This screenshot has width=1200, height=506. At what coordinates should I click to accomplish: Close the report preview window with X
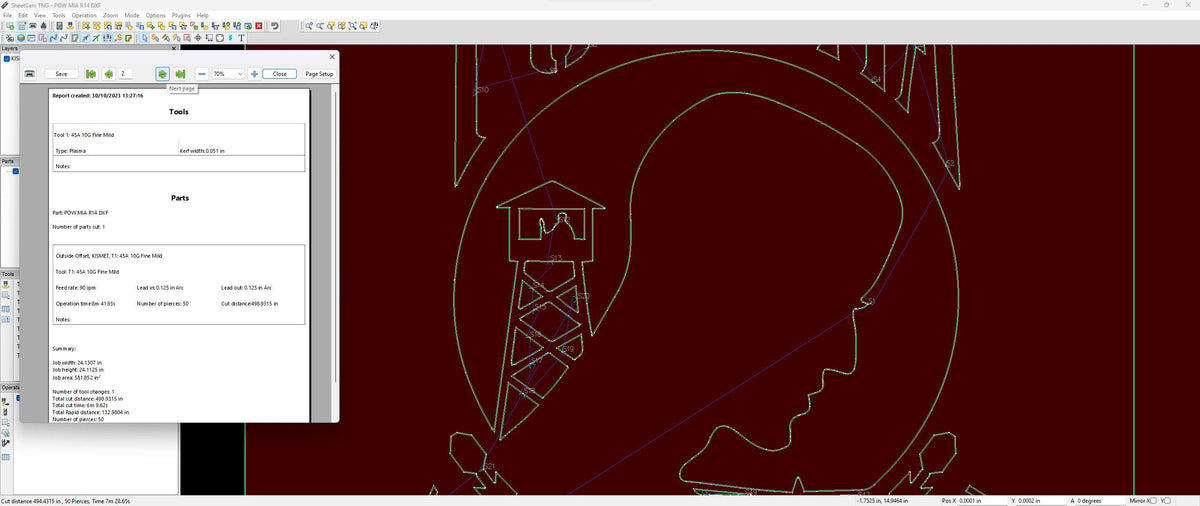pyautogui.click(x=332, y=57)
